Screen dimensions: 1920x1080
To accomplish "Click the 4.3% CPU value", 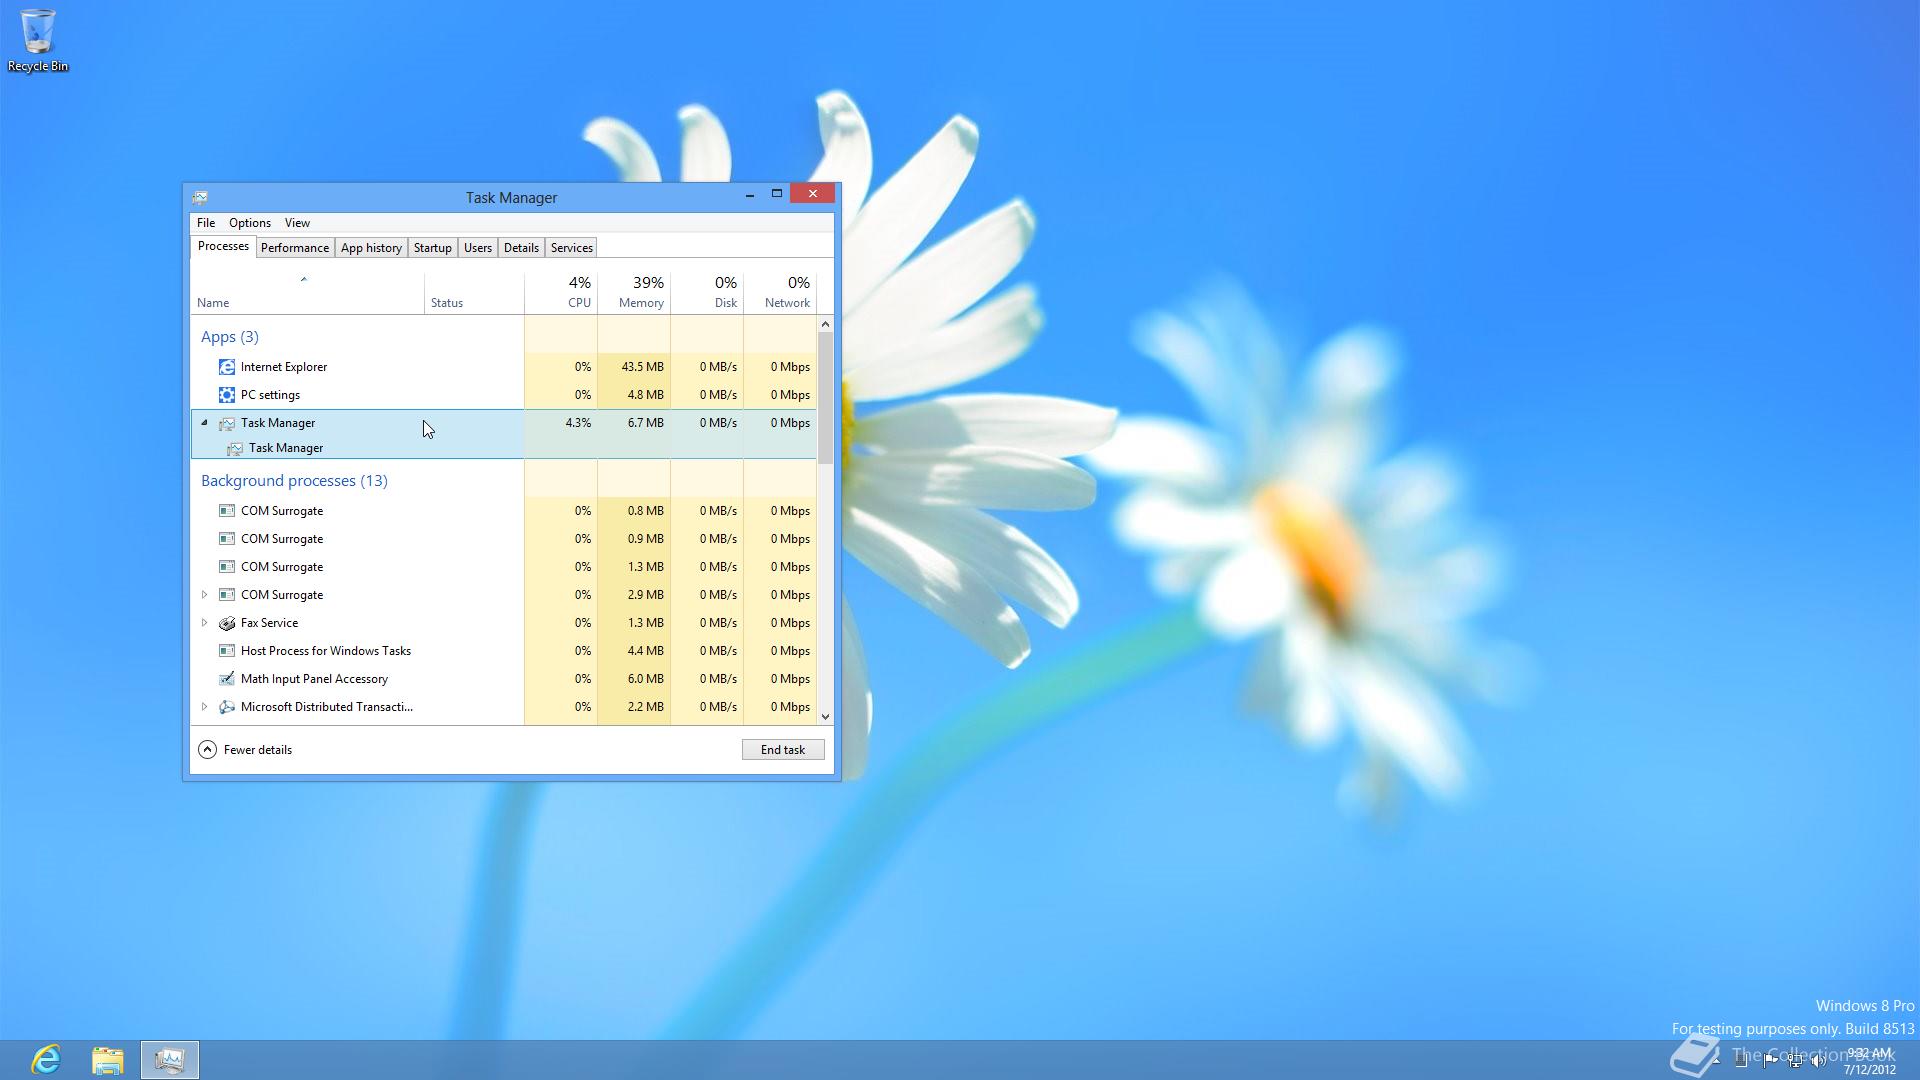I will tap(578, 423).
